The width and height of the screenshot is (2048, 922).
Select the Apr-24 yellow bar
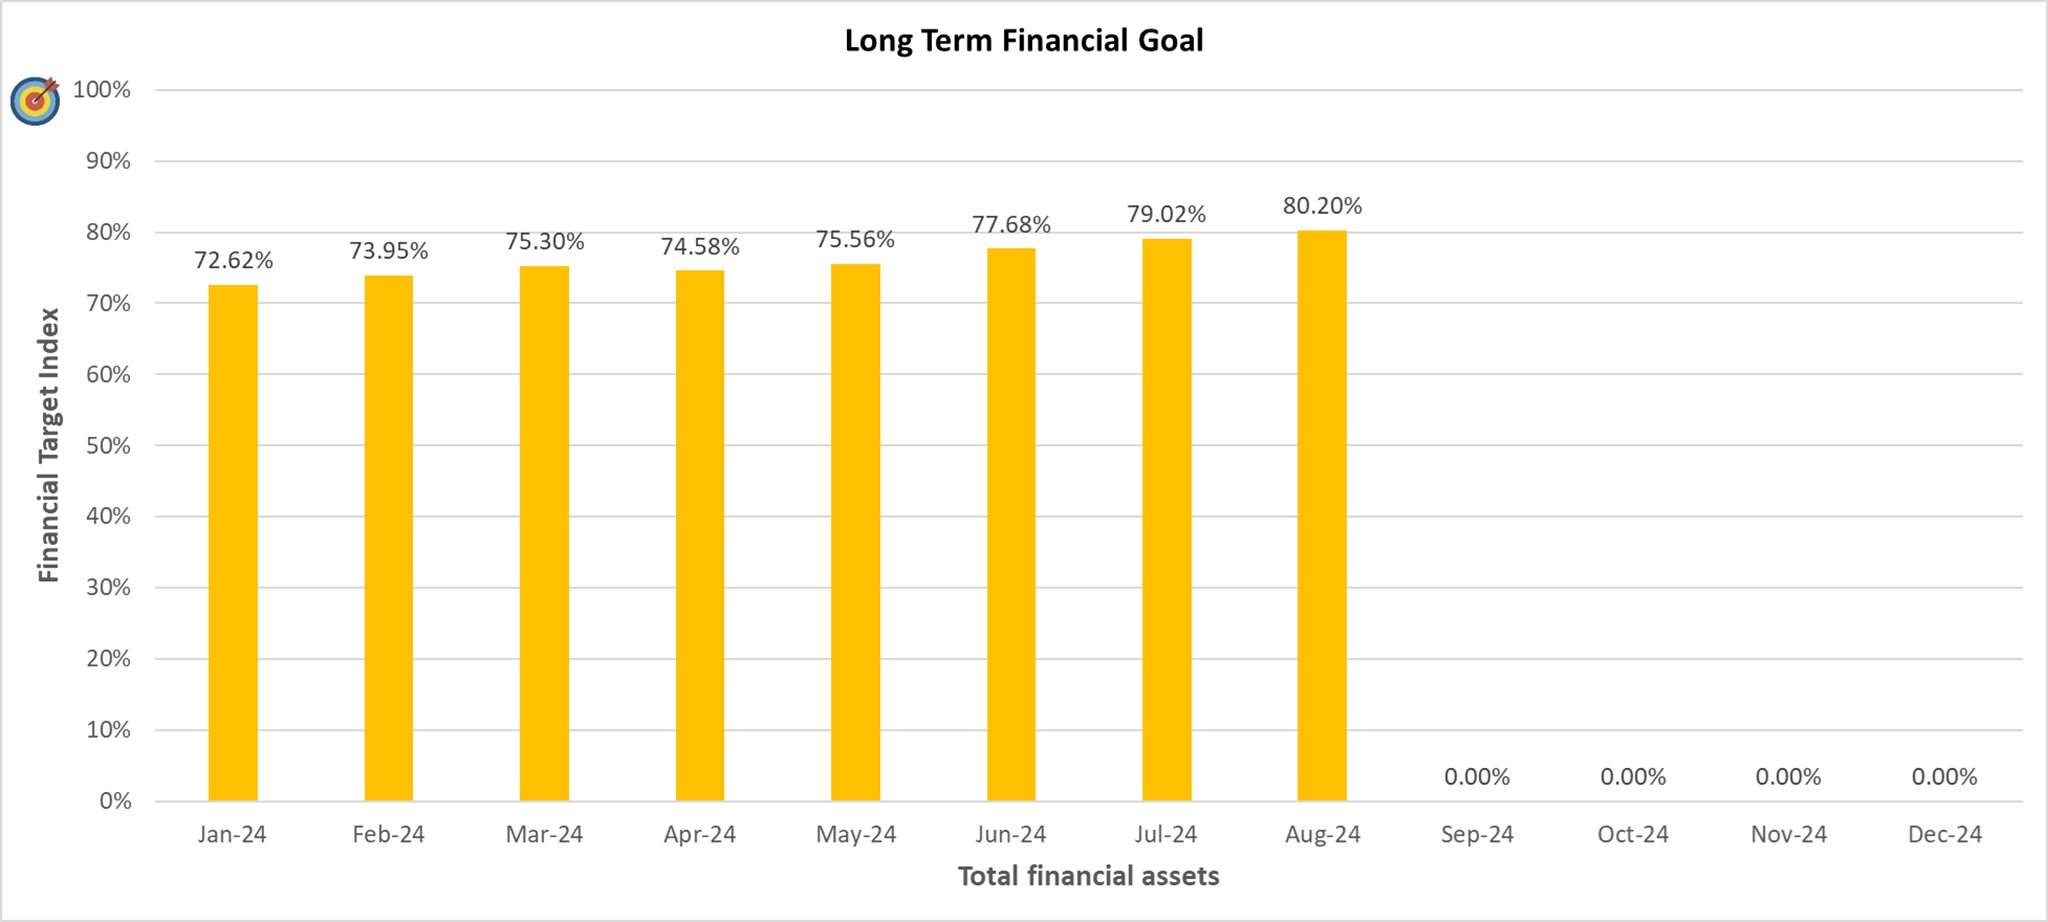(x=700, y=535)
